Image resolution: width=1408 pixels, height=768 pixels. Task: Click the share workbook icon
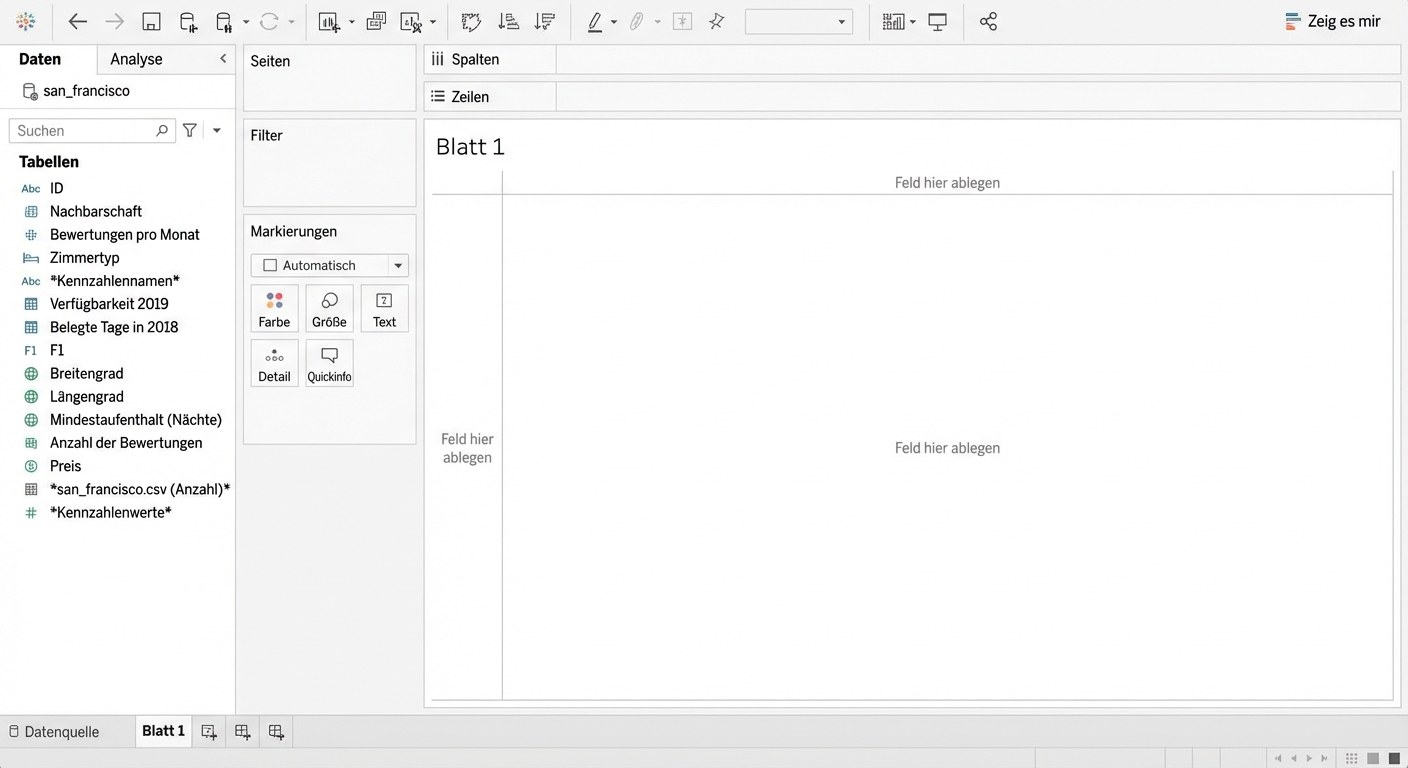coord(988,22)
